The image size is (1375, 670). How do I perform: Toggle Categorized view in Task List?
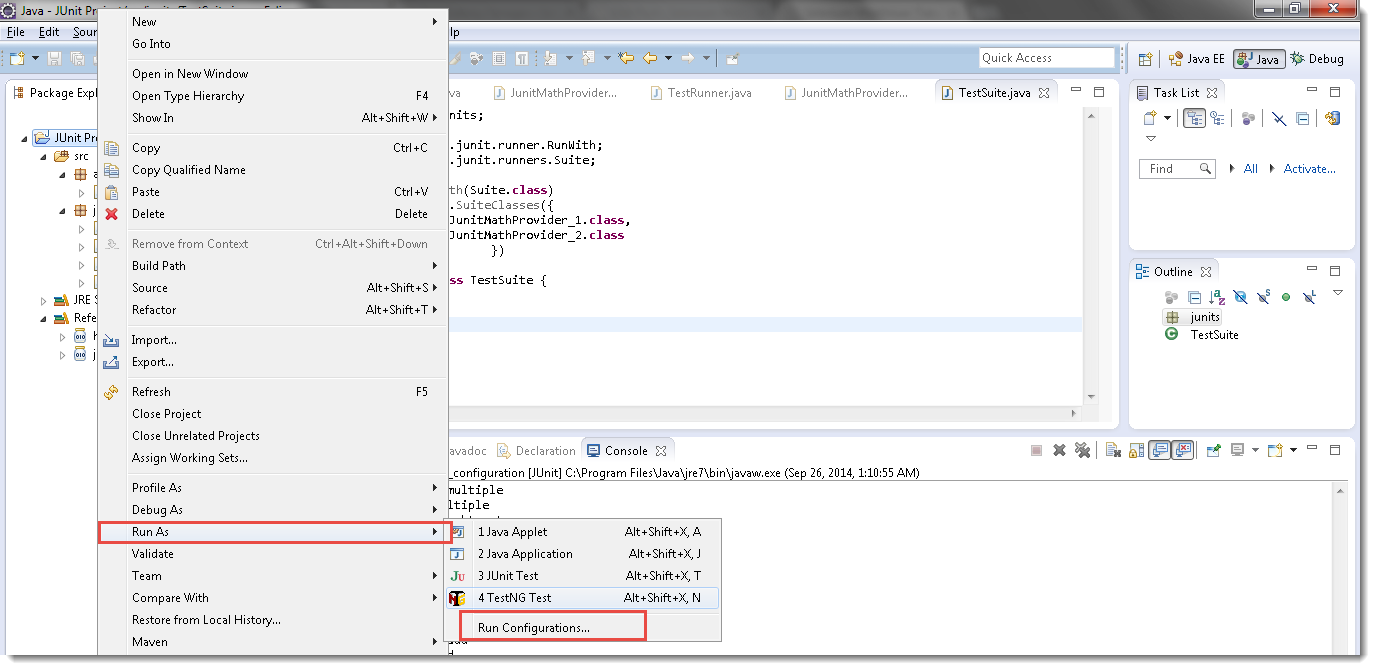pos(1194,118)
